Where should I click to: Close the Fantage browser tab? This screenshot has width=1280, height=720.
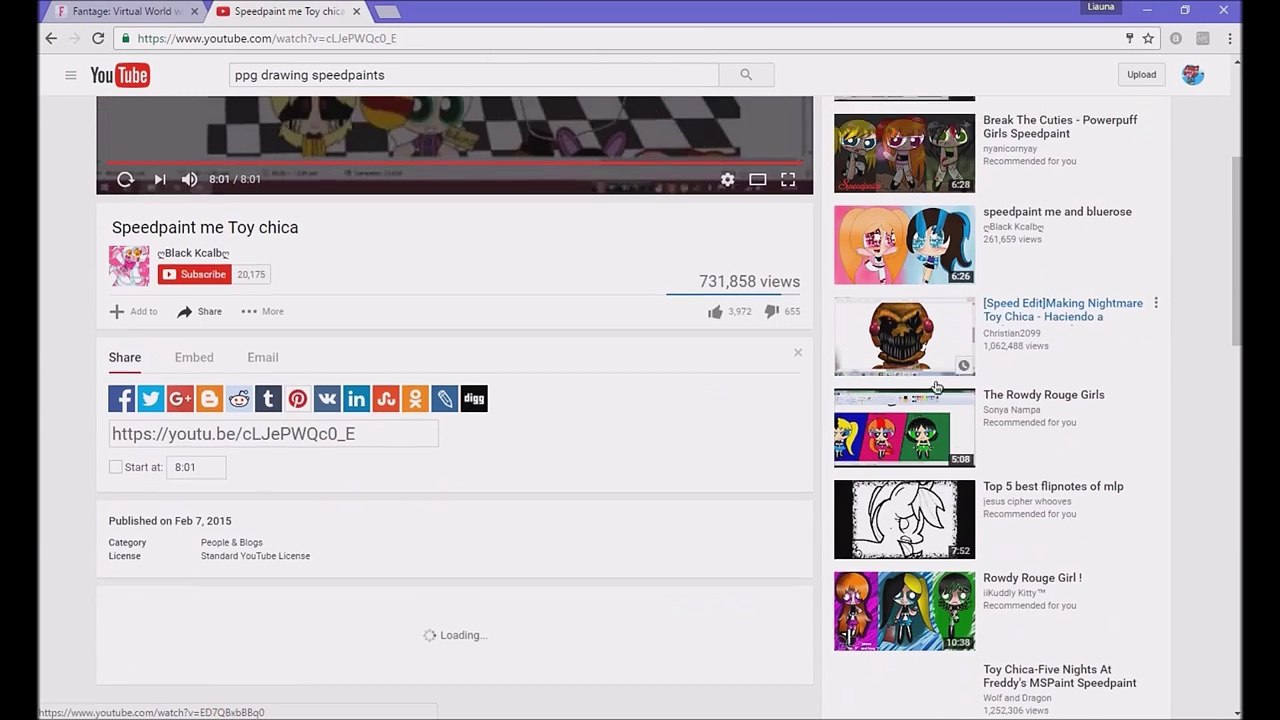click(194, 12)
